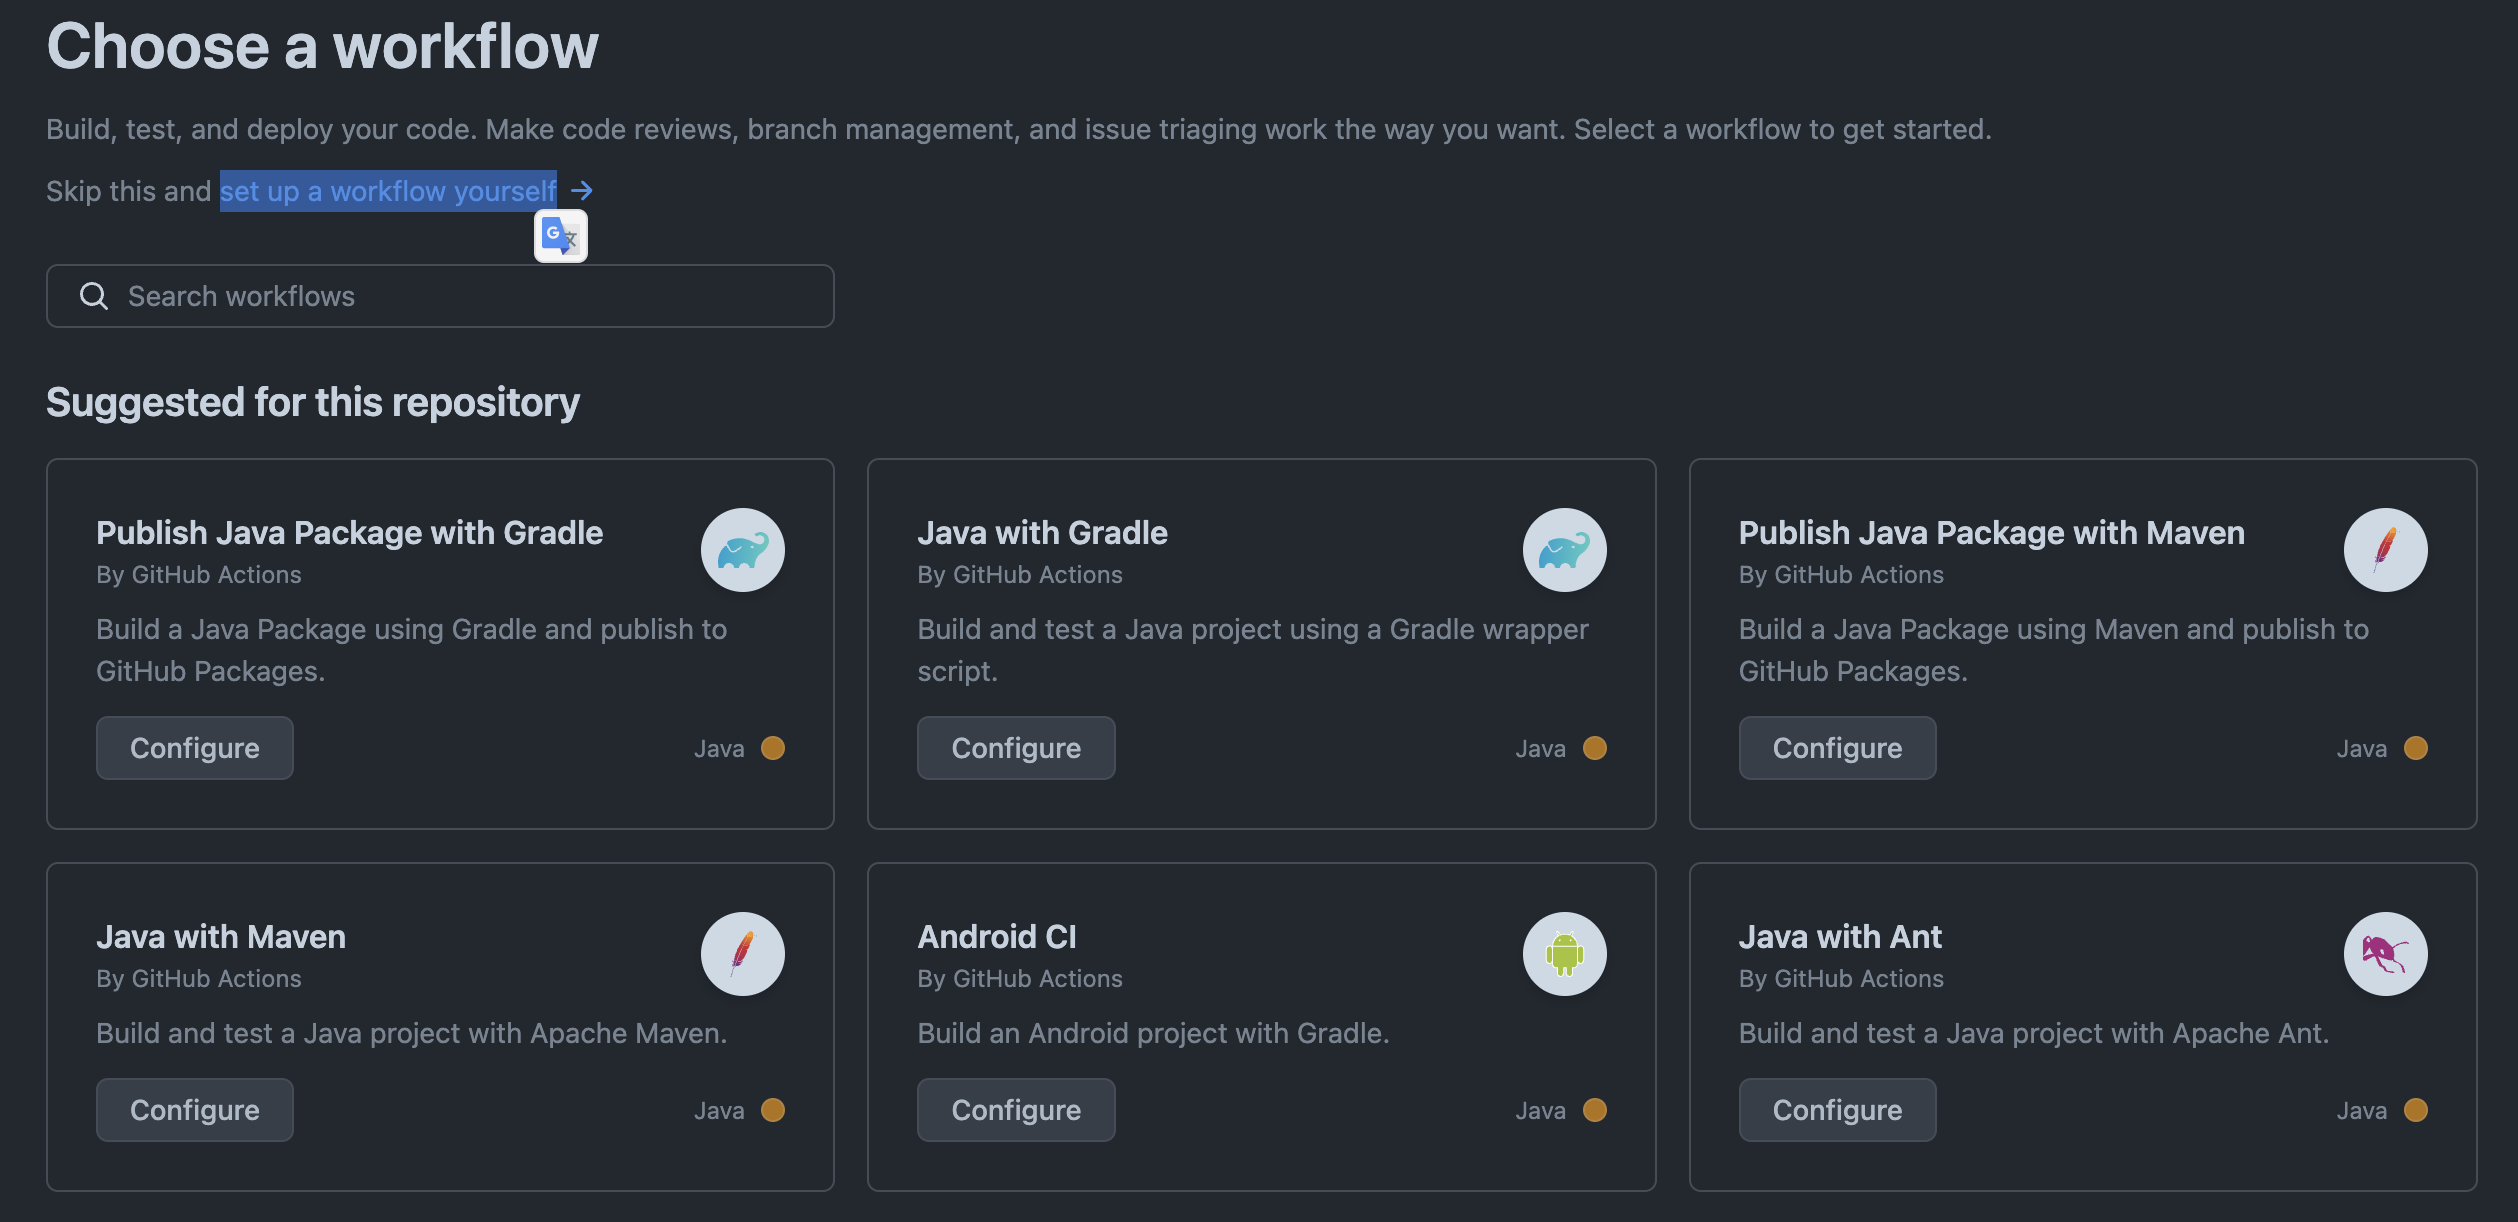Click 'By GitHub Actions' under Publish Java Package with Maven

pyautogui.click(x=1841, y=575)
